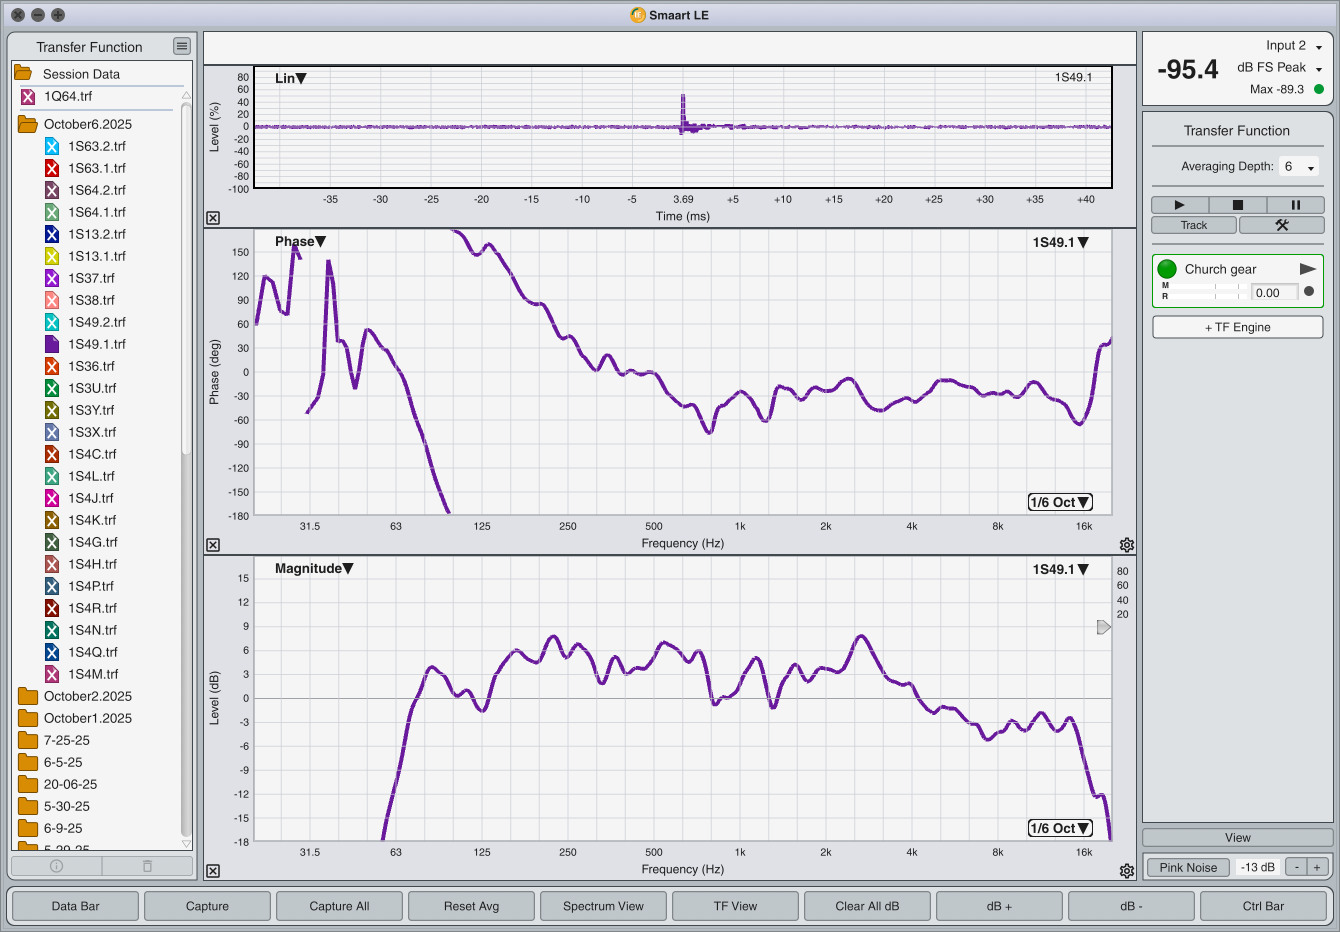Image resolution: width=1340 pixels, height=932 pixels.
Task: Pause the transfer function measurement
Action: coord(1295,205)
